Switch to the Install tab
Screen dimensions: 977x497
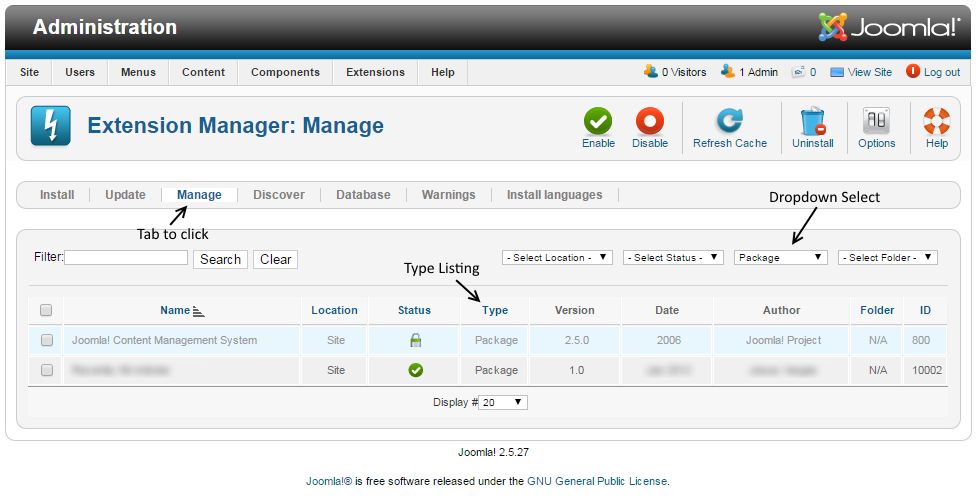(x=57, y=195)
